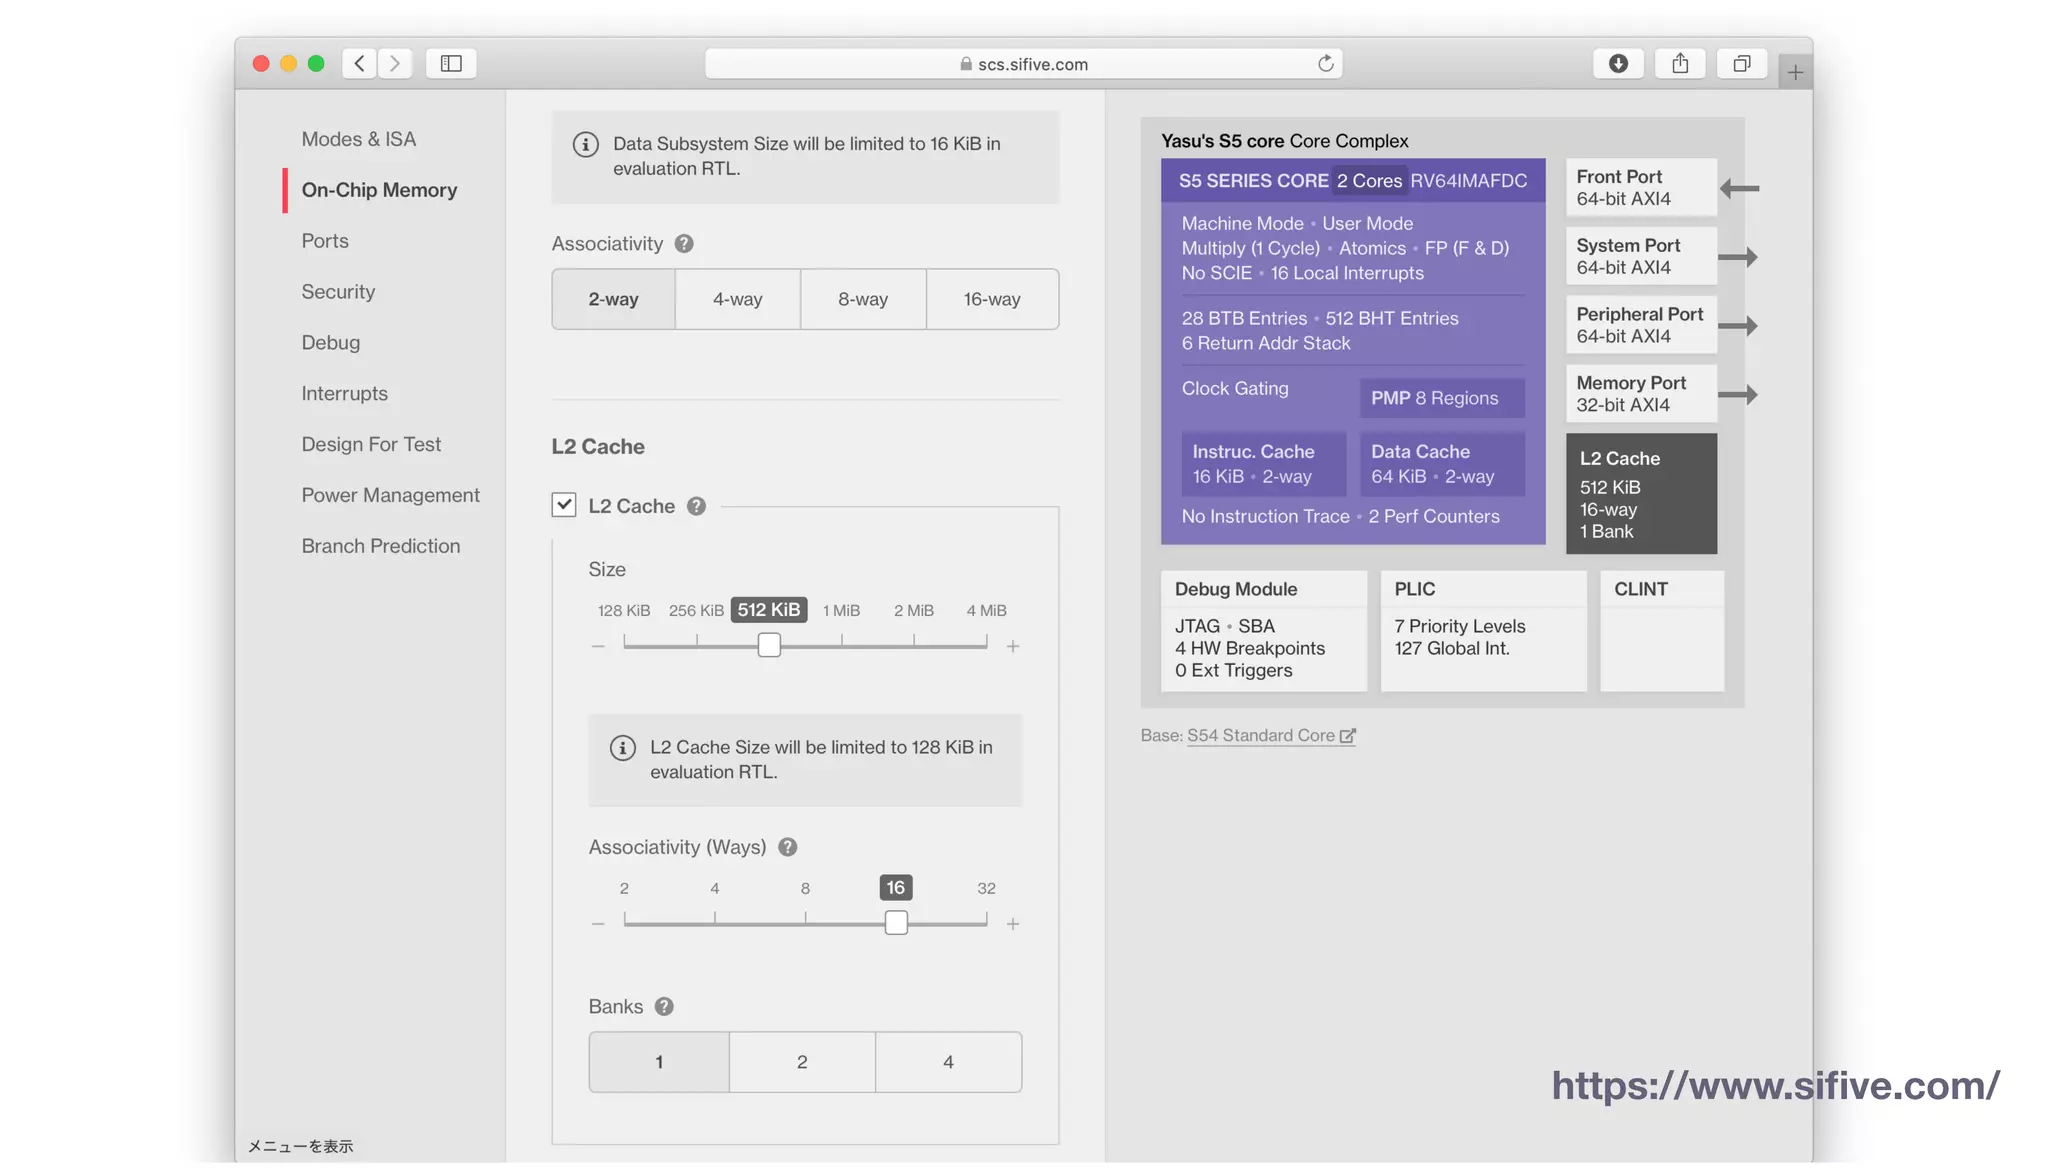Open the Safari downloads icon
This screenshot has width=2048, height=1172.
tap(1617, 64)
